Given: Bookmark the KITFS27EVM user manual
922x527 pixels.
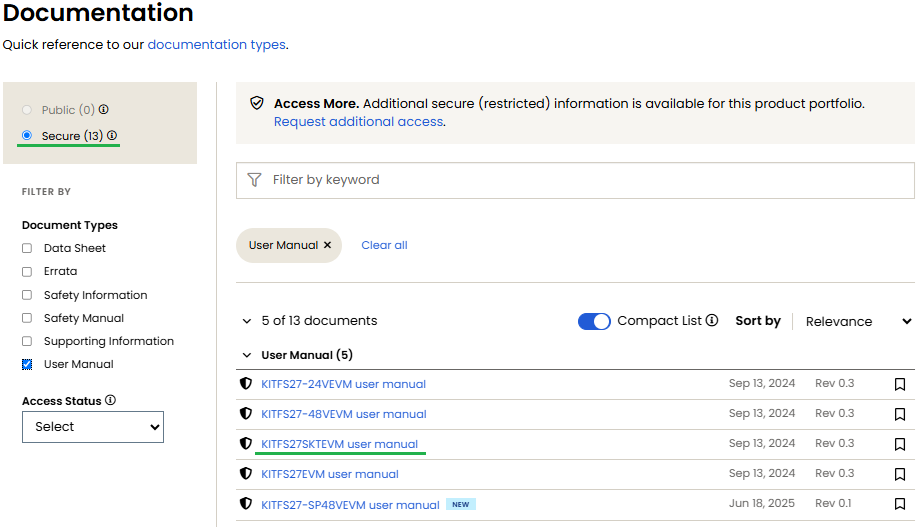Looking at the screenshot, I should pos(900,474).
